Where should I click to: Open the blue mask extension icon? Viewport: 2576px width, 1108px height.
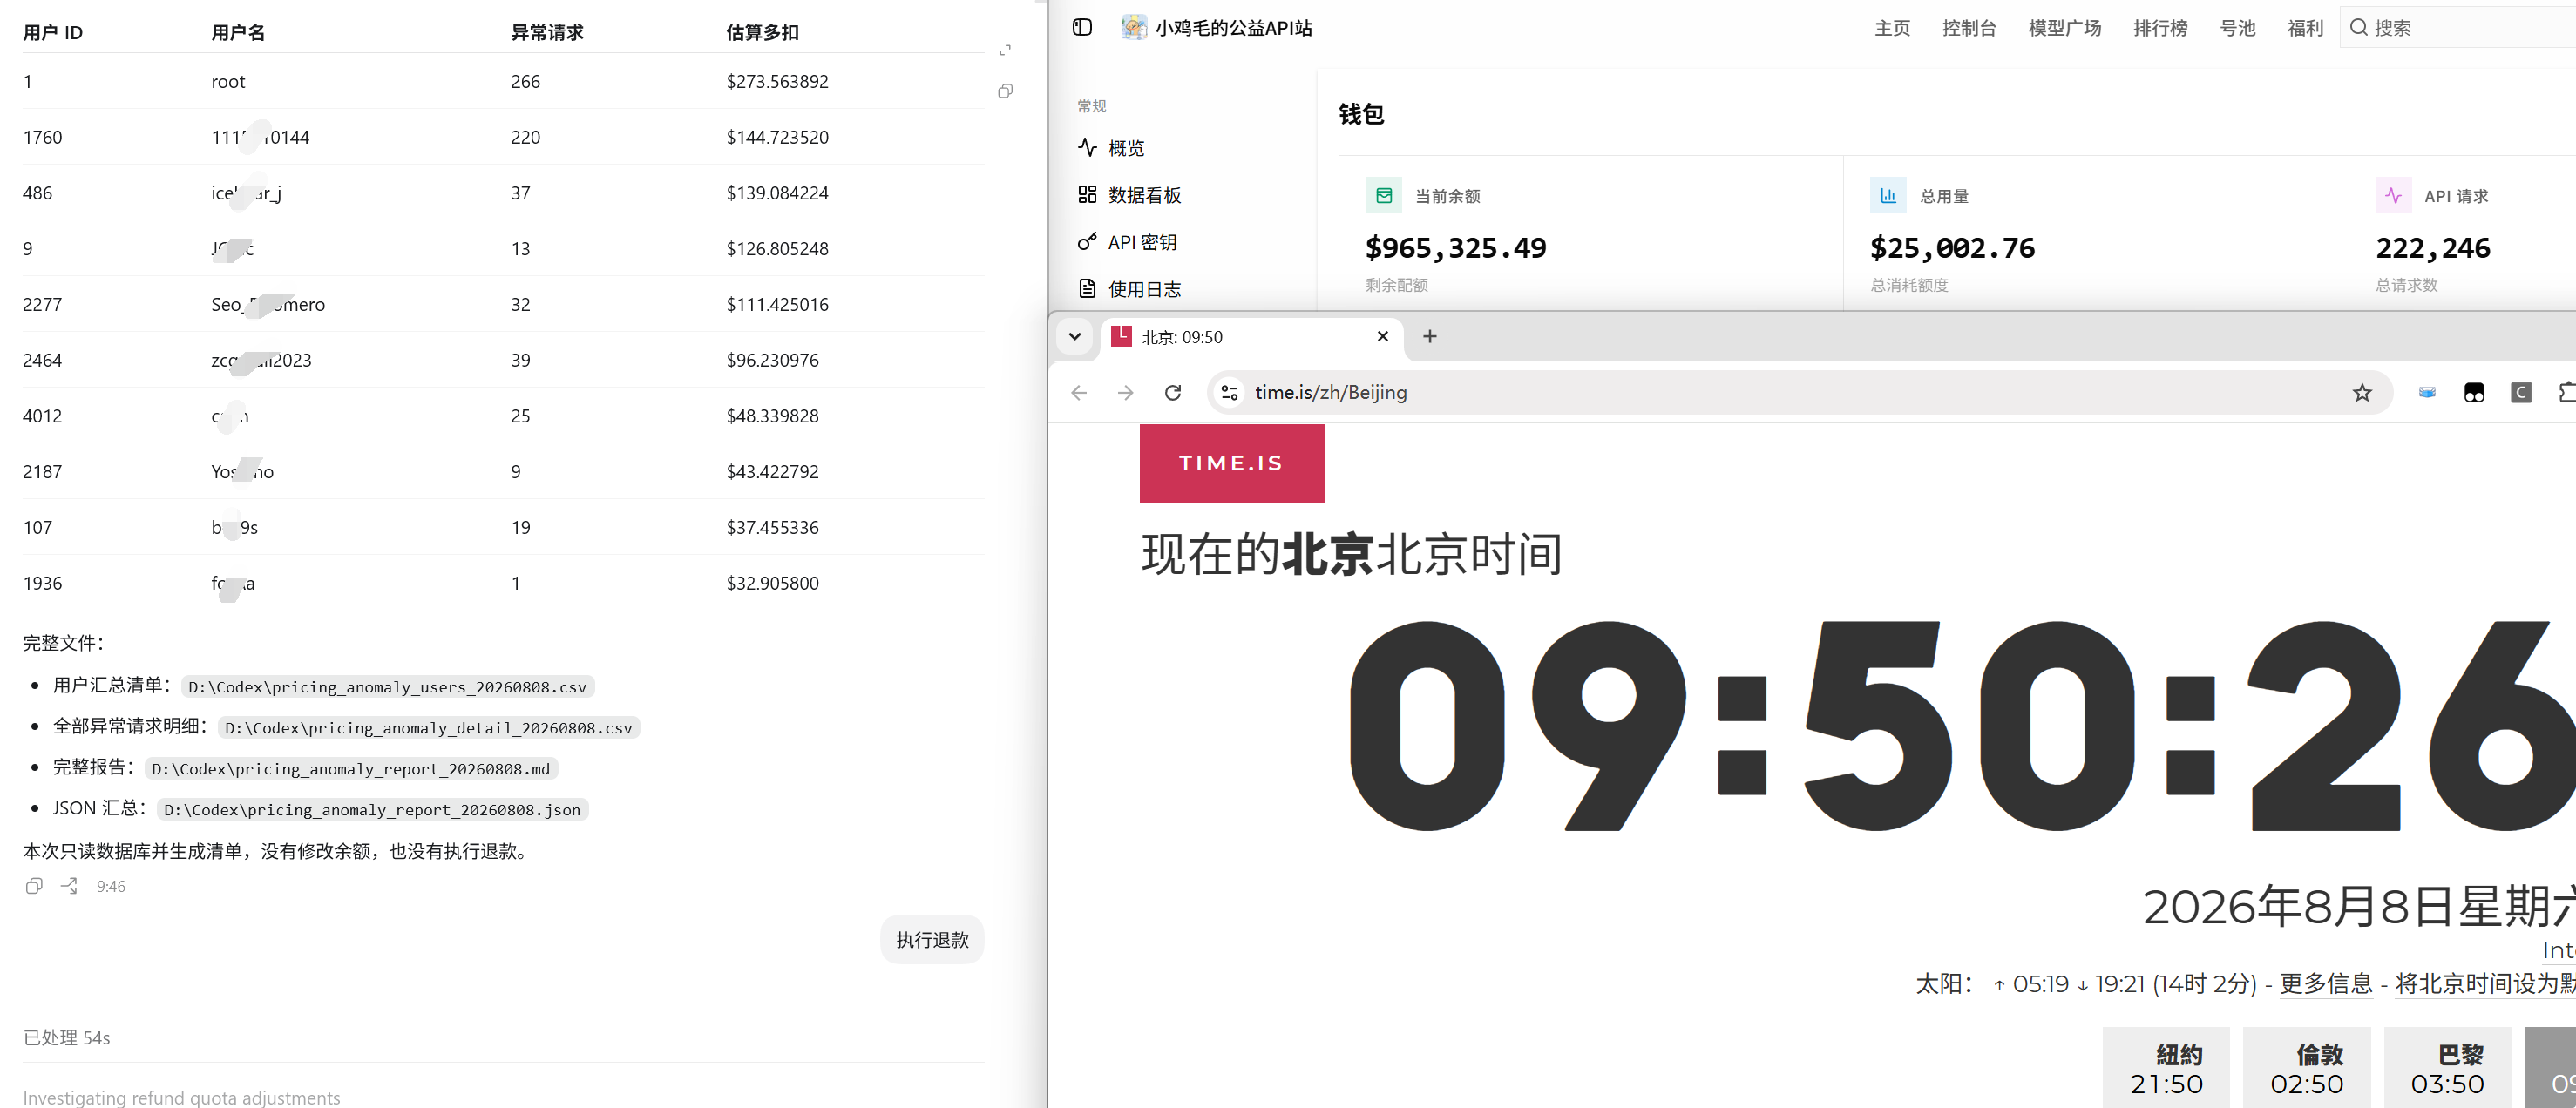[x=2427, y=393]
